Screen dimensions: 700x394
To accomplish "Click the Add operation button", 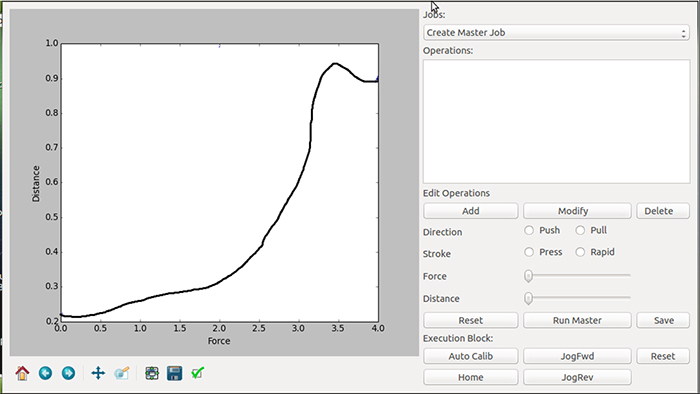I will (x=471, y=211).
